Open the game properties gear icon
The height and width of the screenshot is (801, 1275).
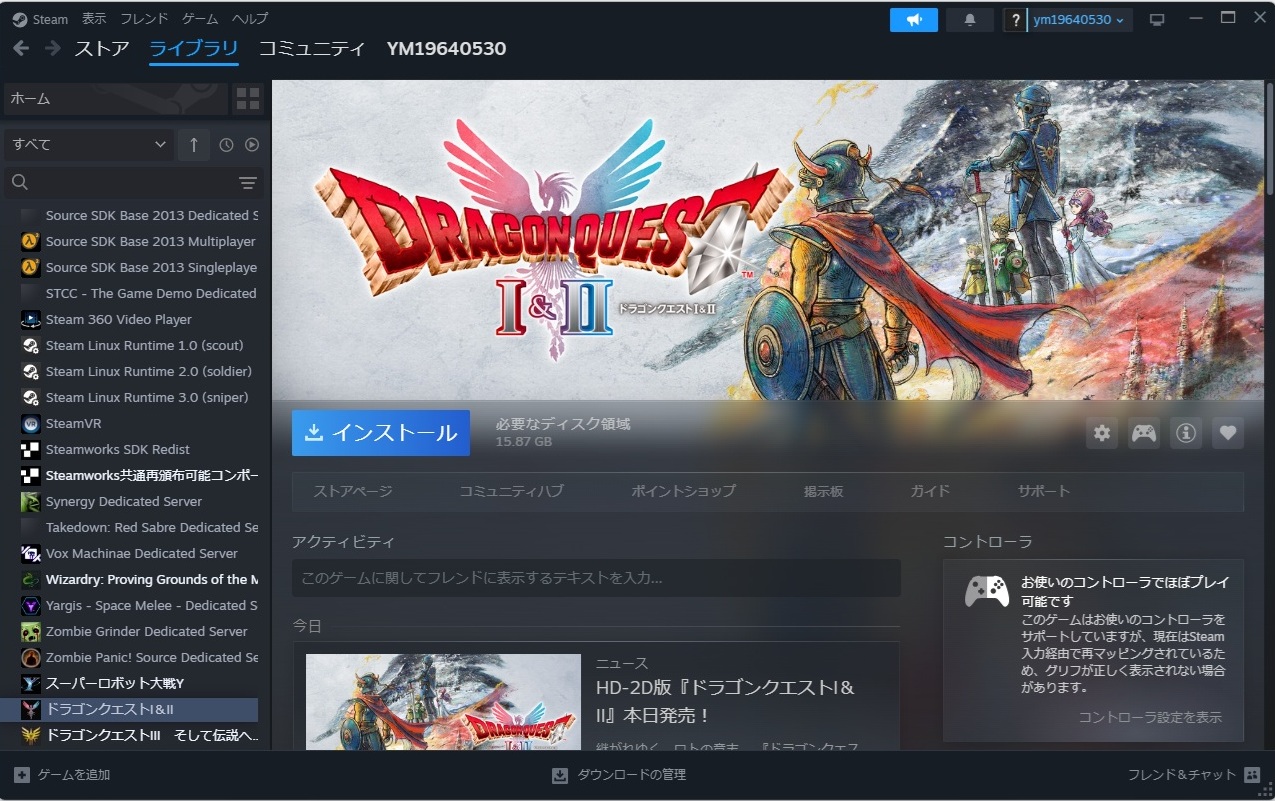[1101, 432]
